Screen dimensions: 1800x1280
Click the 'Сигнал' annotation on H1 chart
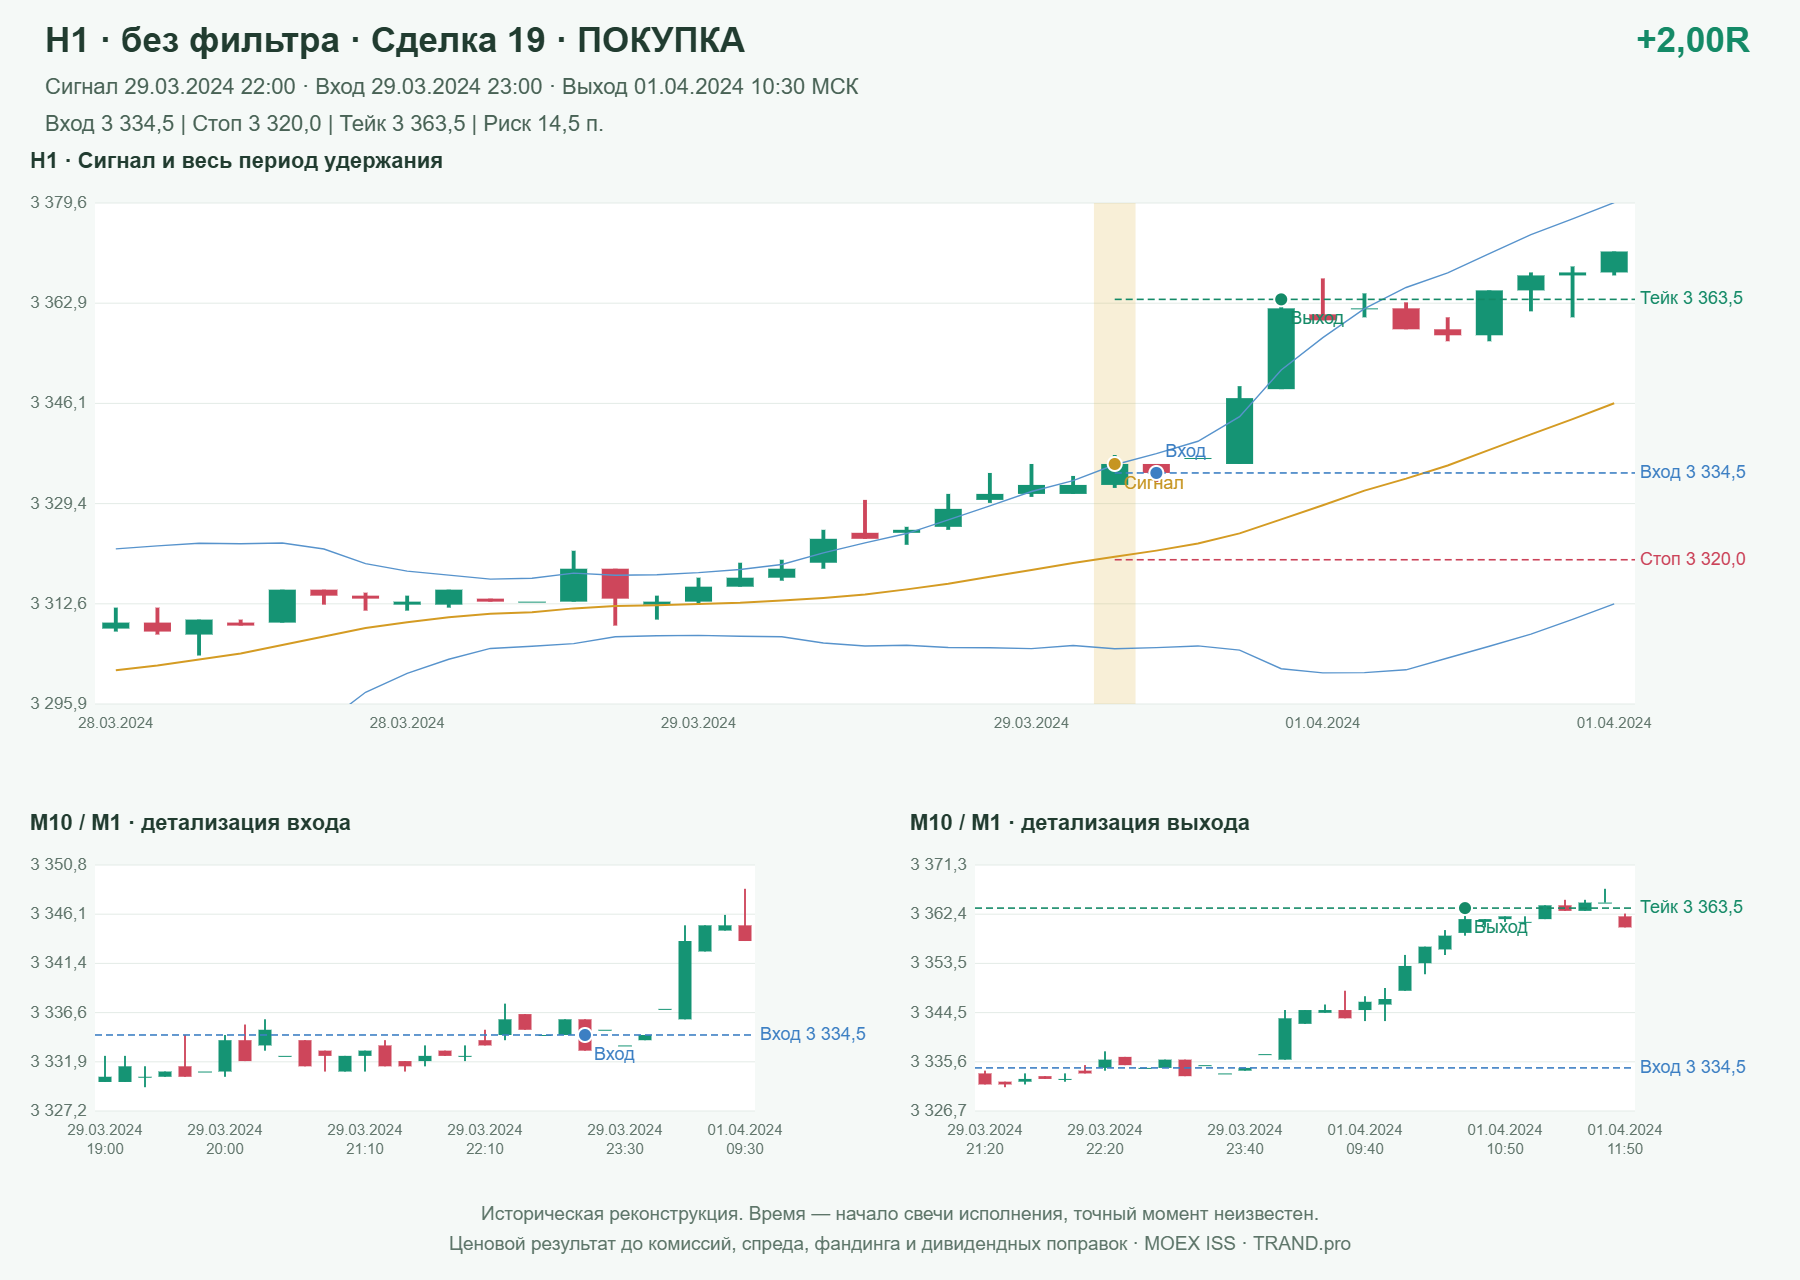click(1153, 483)
